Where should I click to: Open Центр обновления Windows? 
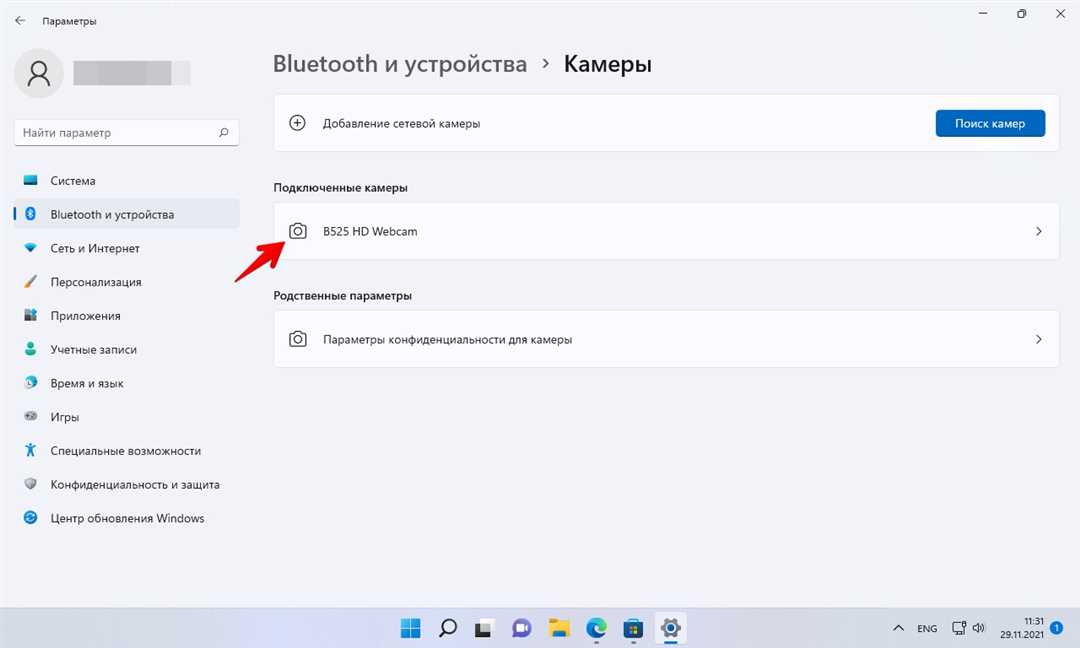[127, 517]
